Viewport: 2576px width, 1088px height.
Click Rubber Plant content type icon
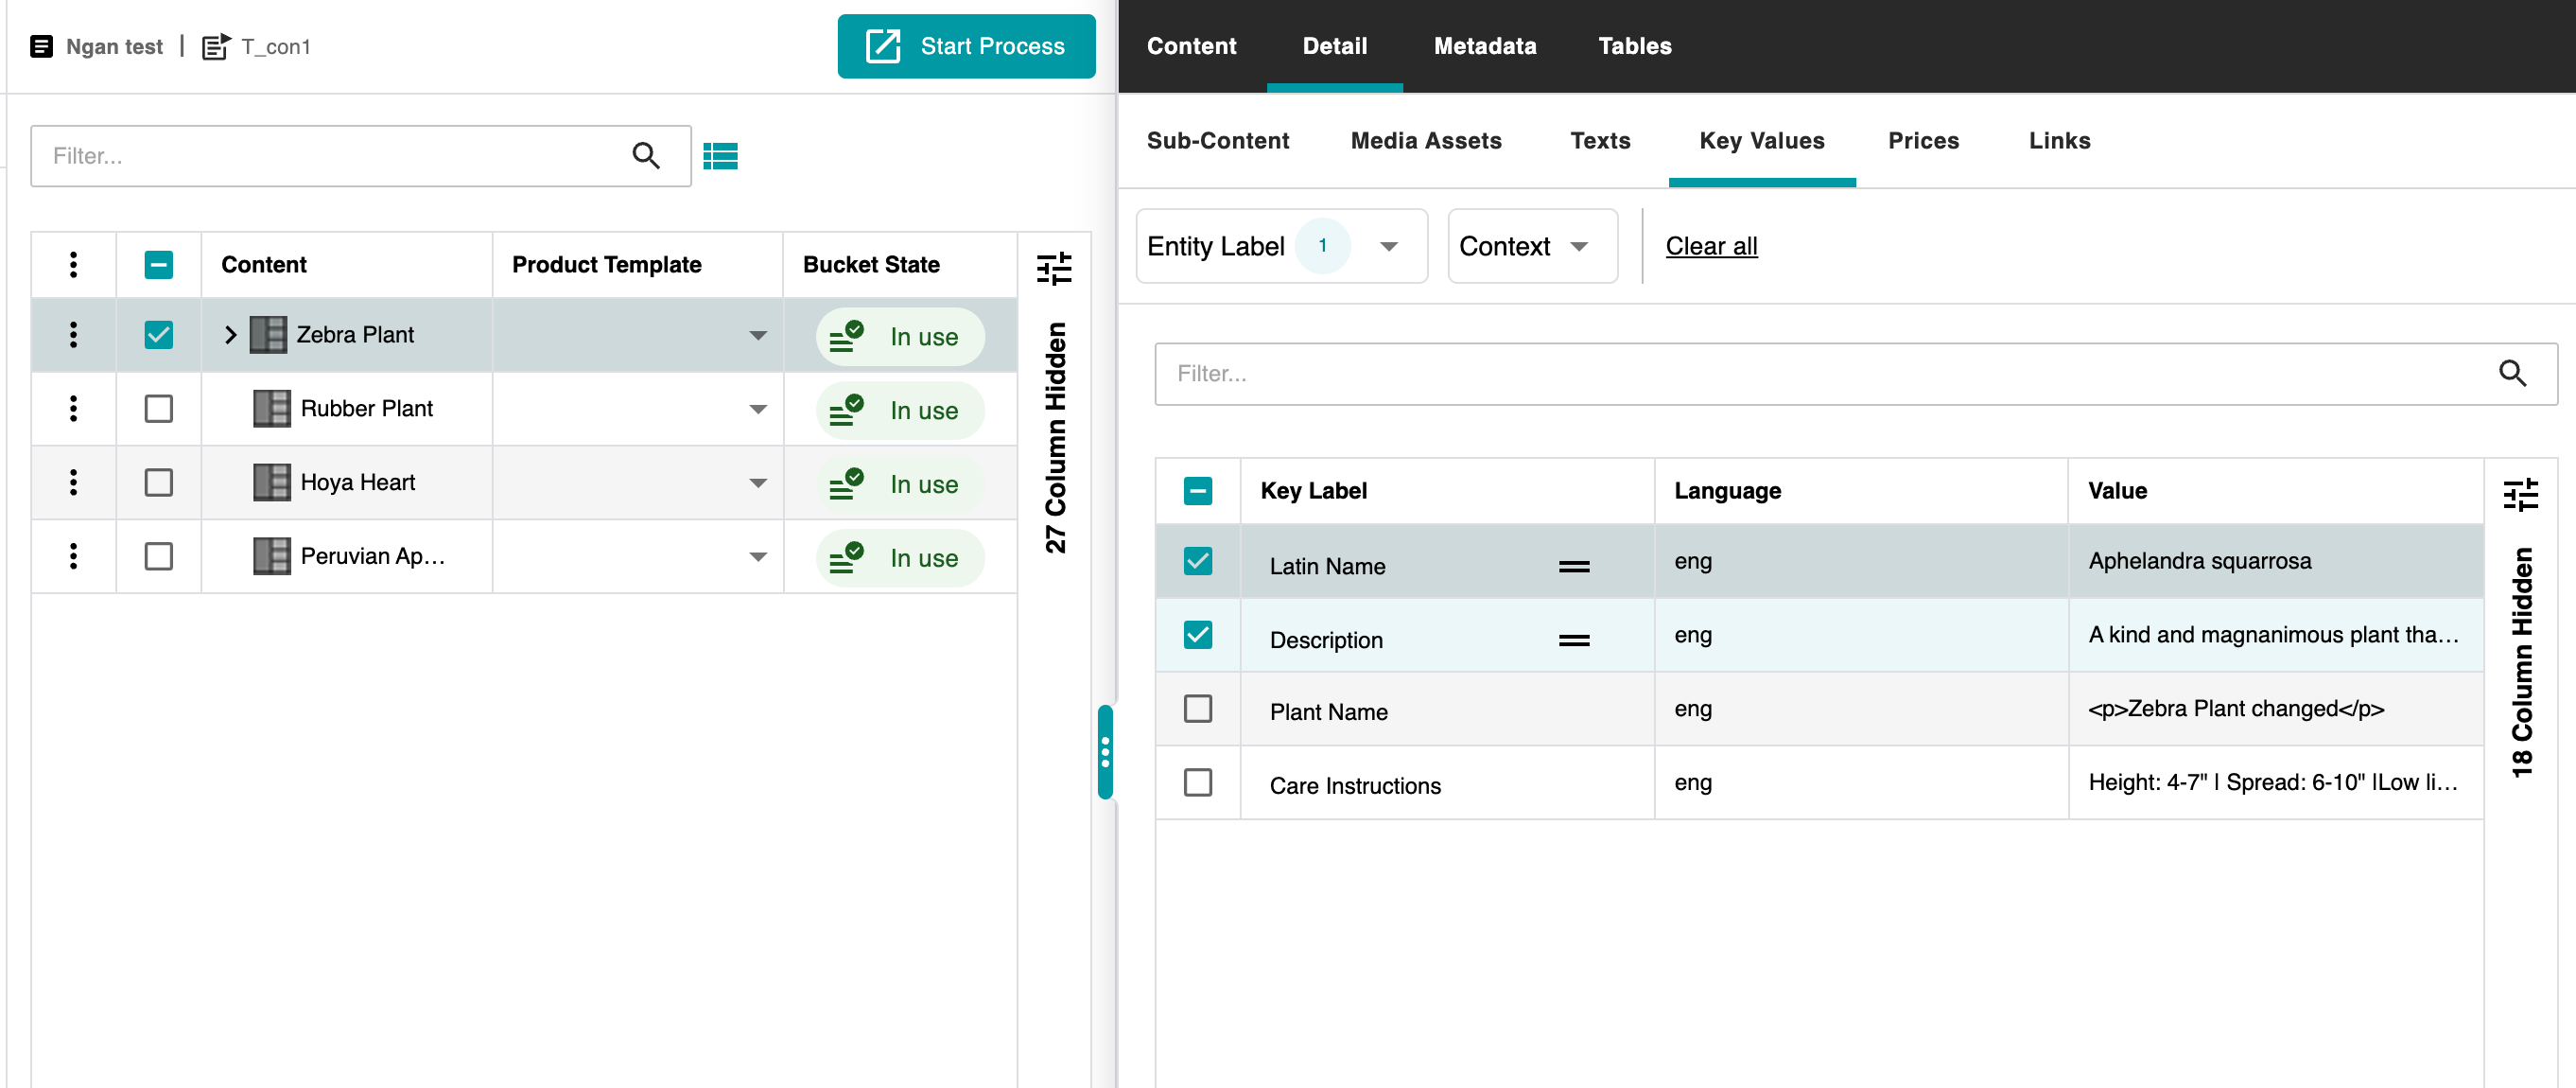coord(272,408)
